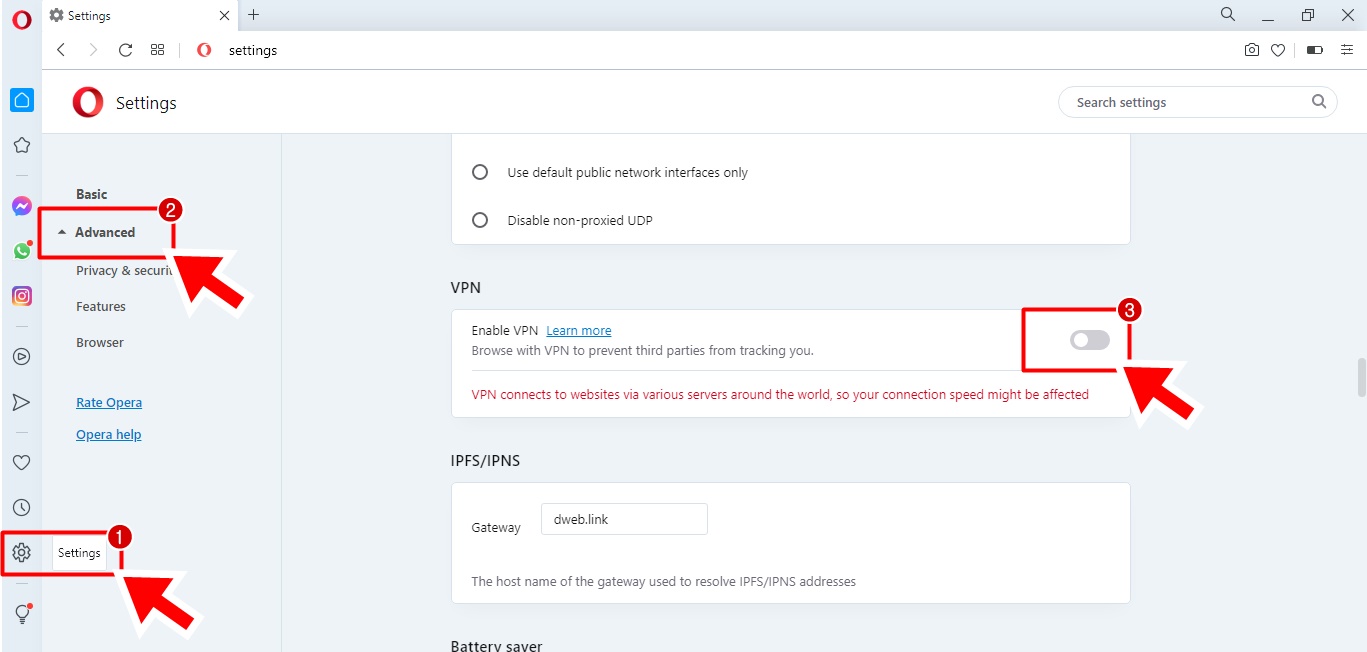Open the snapshot camera tool
Image resolution: width=1367 pixels, height=652 pixels.
1251,50
